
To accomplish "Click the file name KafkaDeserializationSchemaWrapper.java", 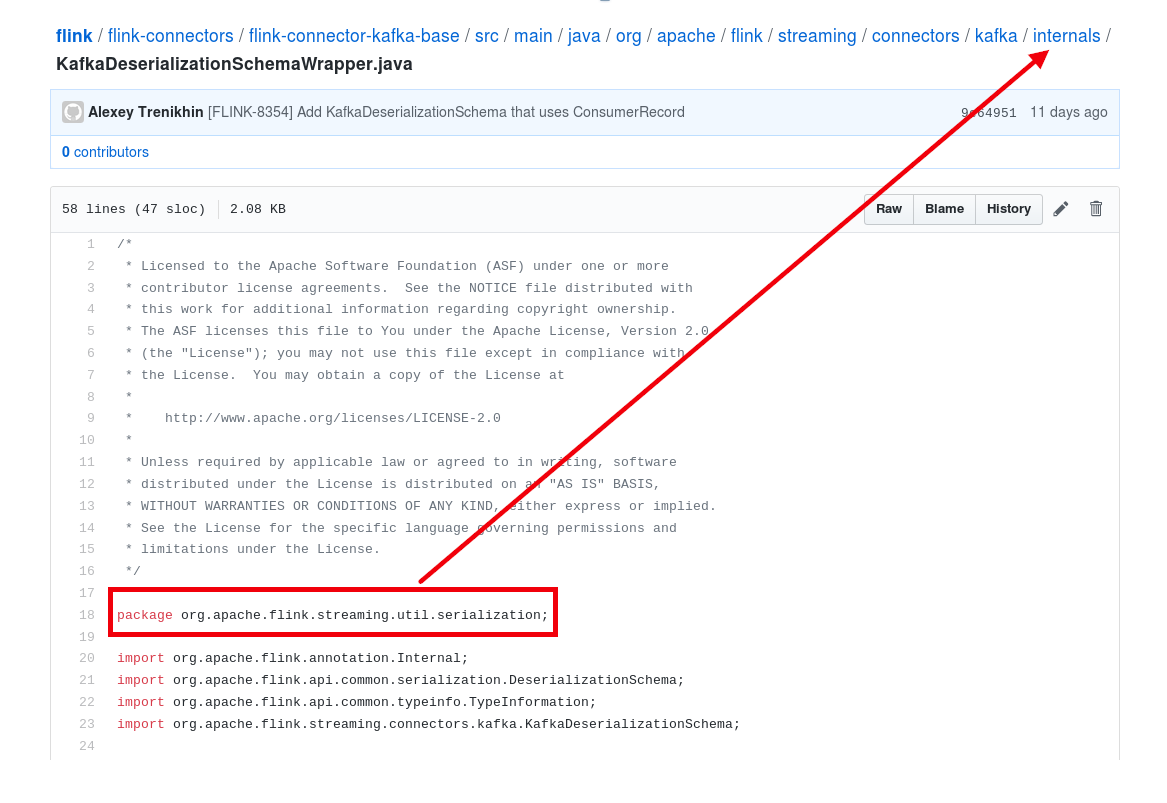I will [234, 64].
